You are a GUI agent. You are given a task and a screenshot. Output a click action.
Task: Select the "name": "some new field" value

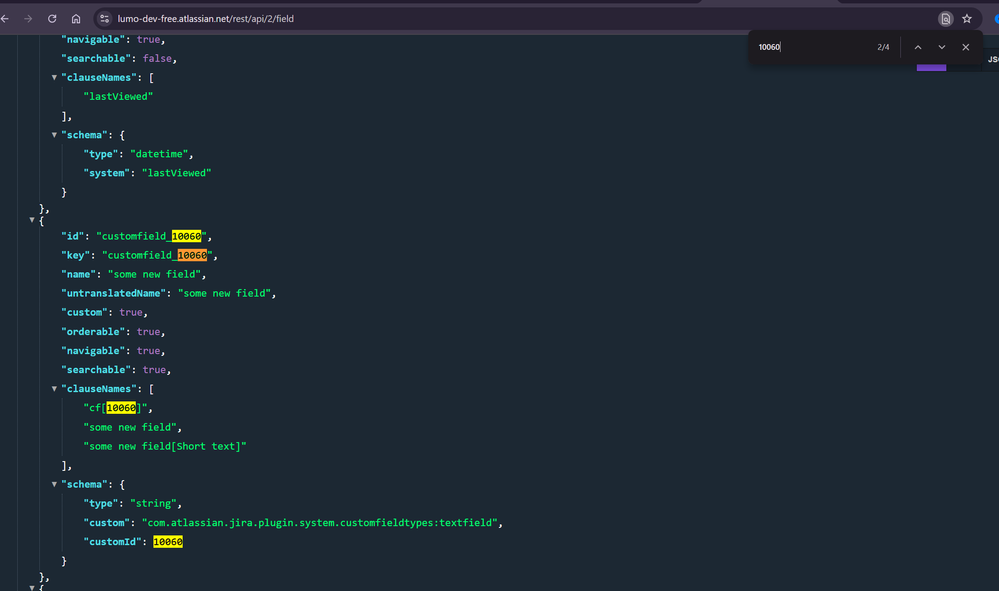click(x=154, y=274)
